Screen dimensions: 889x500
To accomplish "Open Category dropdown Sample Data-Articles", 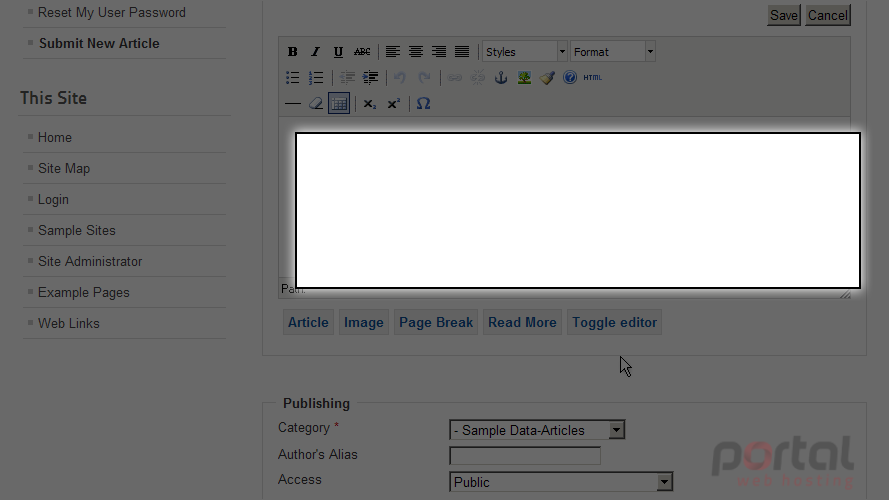I will pyautogui.click(x=537, y=430).
